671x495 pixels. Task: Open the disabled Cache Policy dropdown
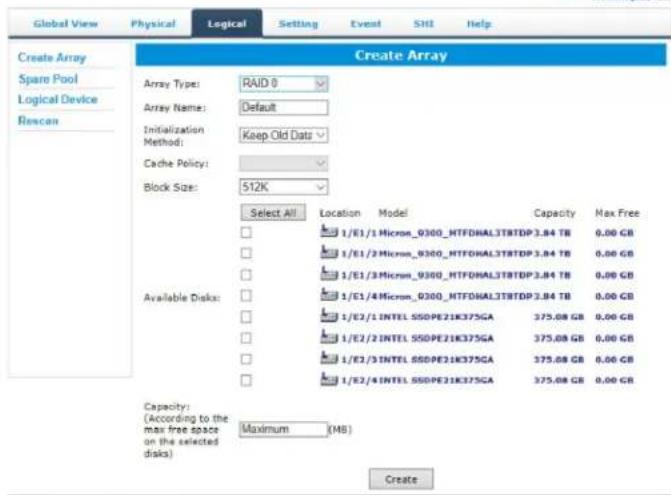284,163
